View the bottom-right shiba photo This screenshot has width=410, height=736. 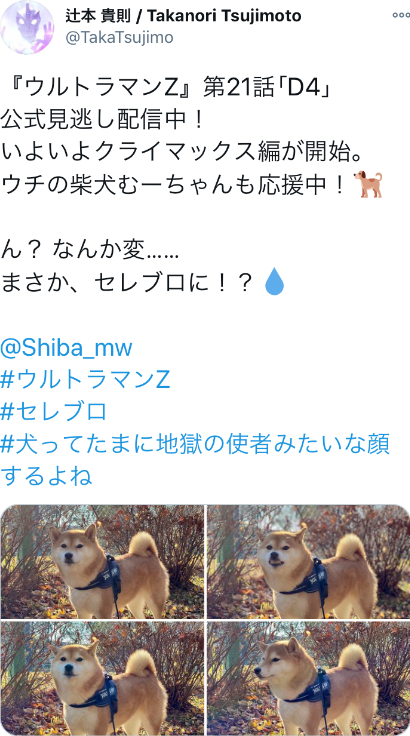(x=309, y=678)
